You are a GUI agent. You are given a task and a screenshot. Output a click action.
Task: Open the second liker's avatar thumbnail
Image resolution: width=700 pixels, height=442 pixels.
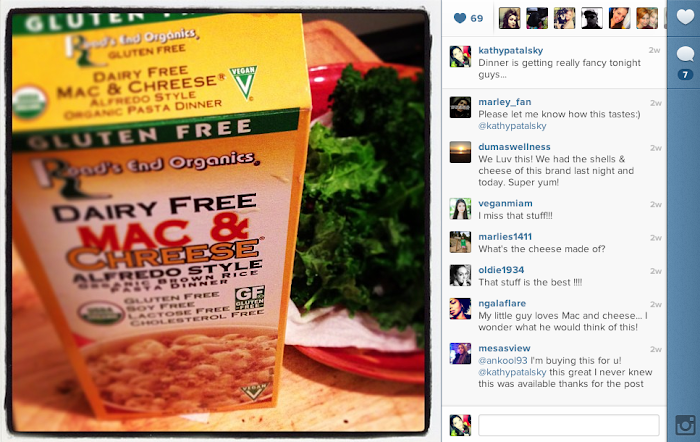pos(537,18)
